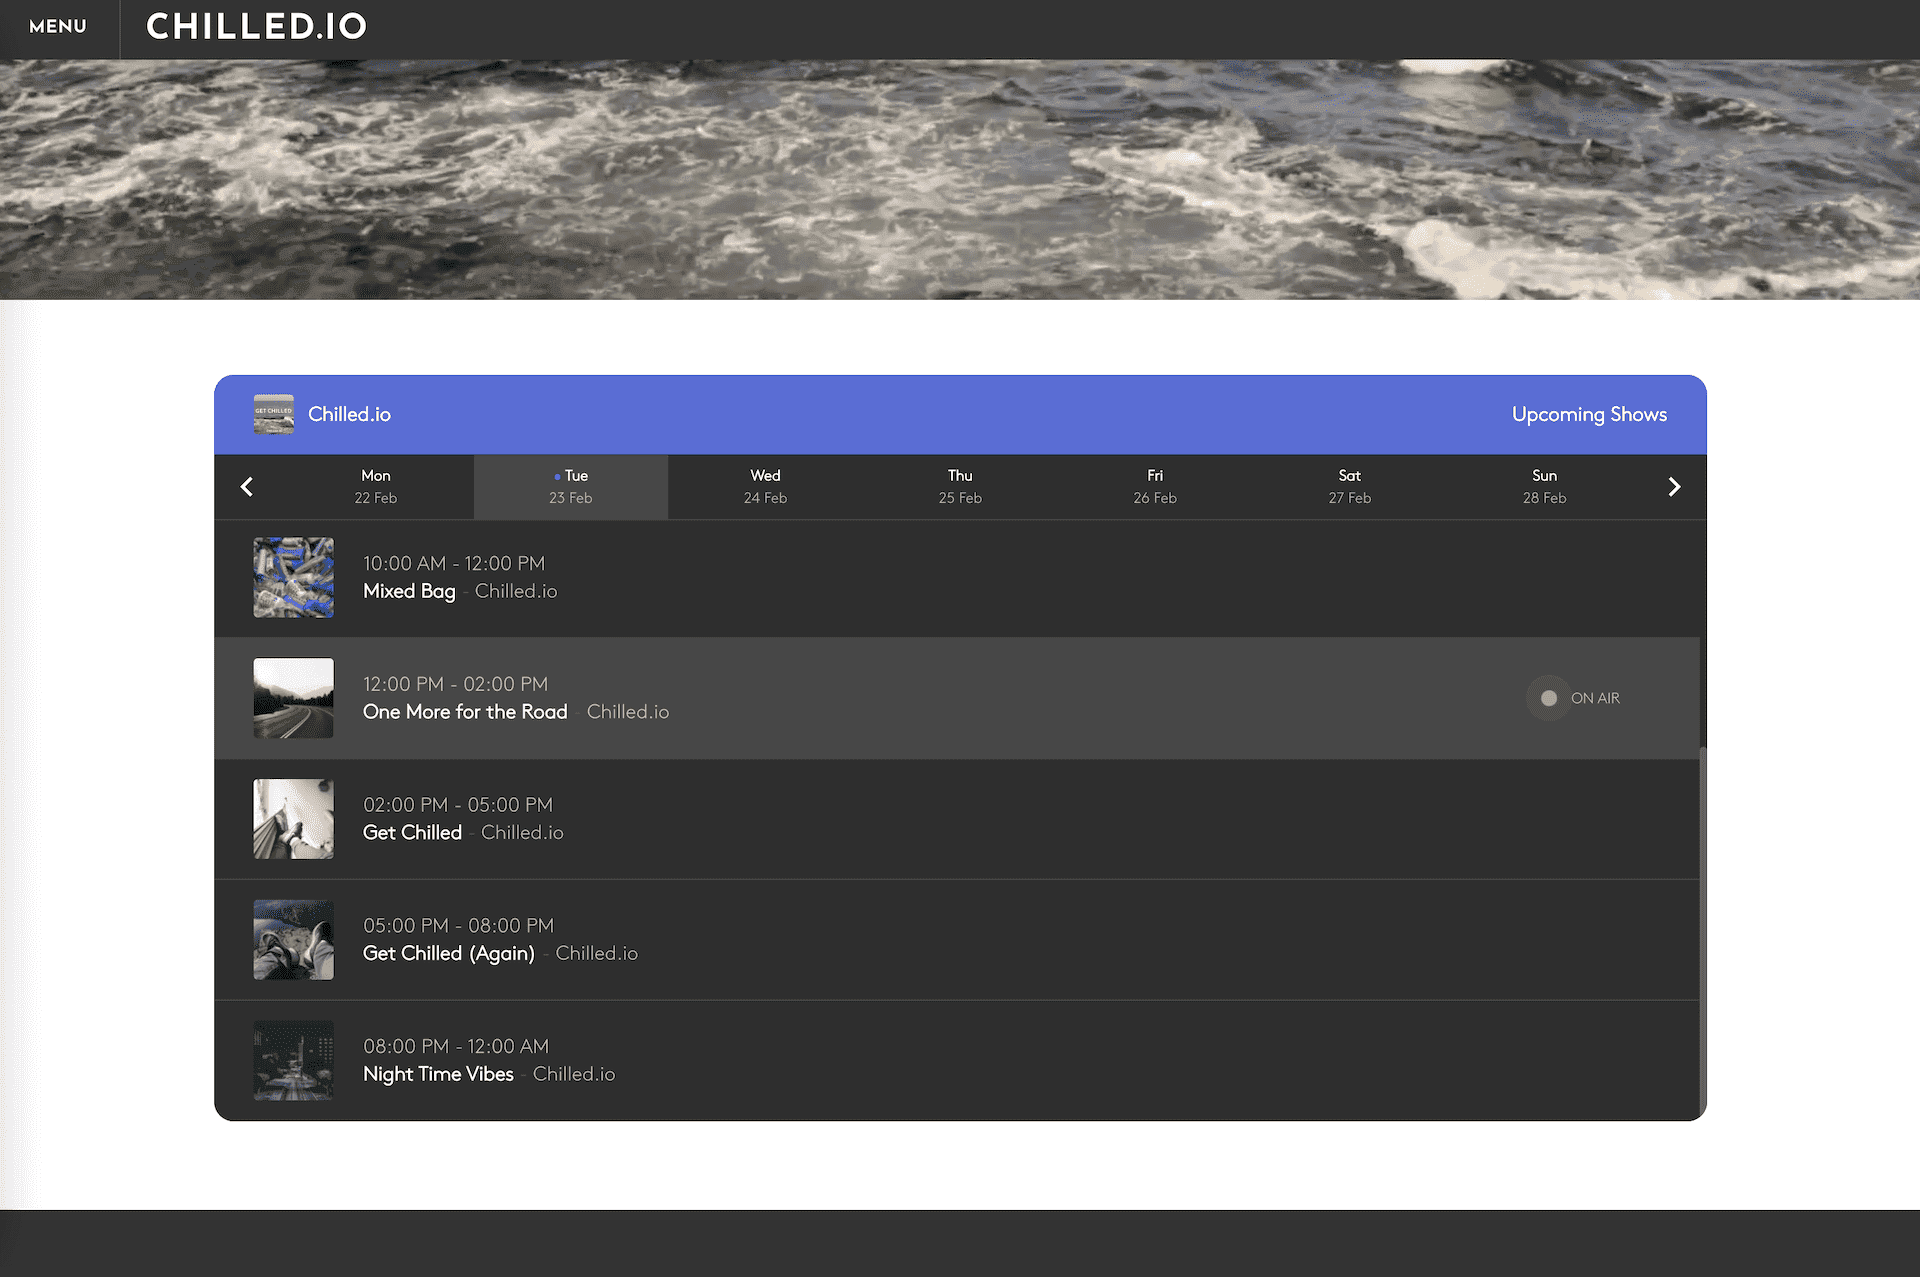This screenshot has height=1277, width=1920.
Task: Click the Upcoming Shows button
Action: pyautogui.click(x=1588, y=413)
